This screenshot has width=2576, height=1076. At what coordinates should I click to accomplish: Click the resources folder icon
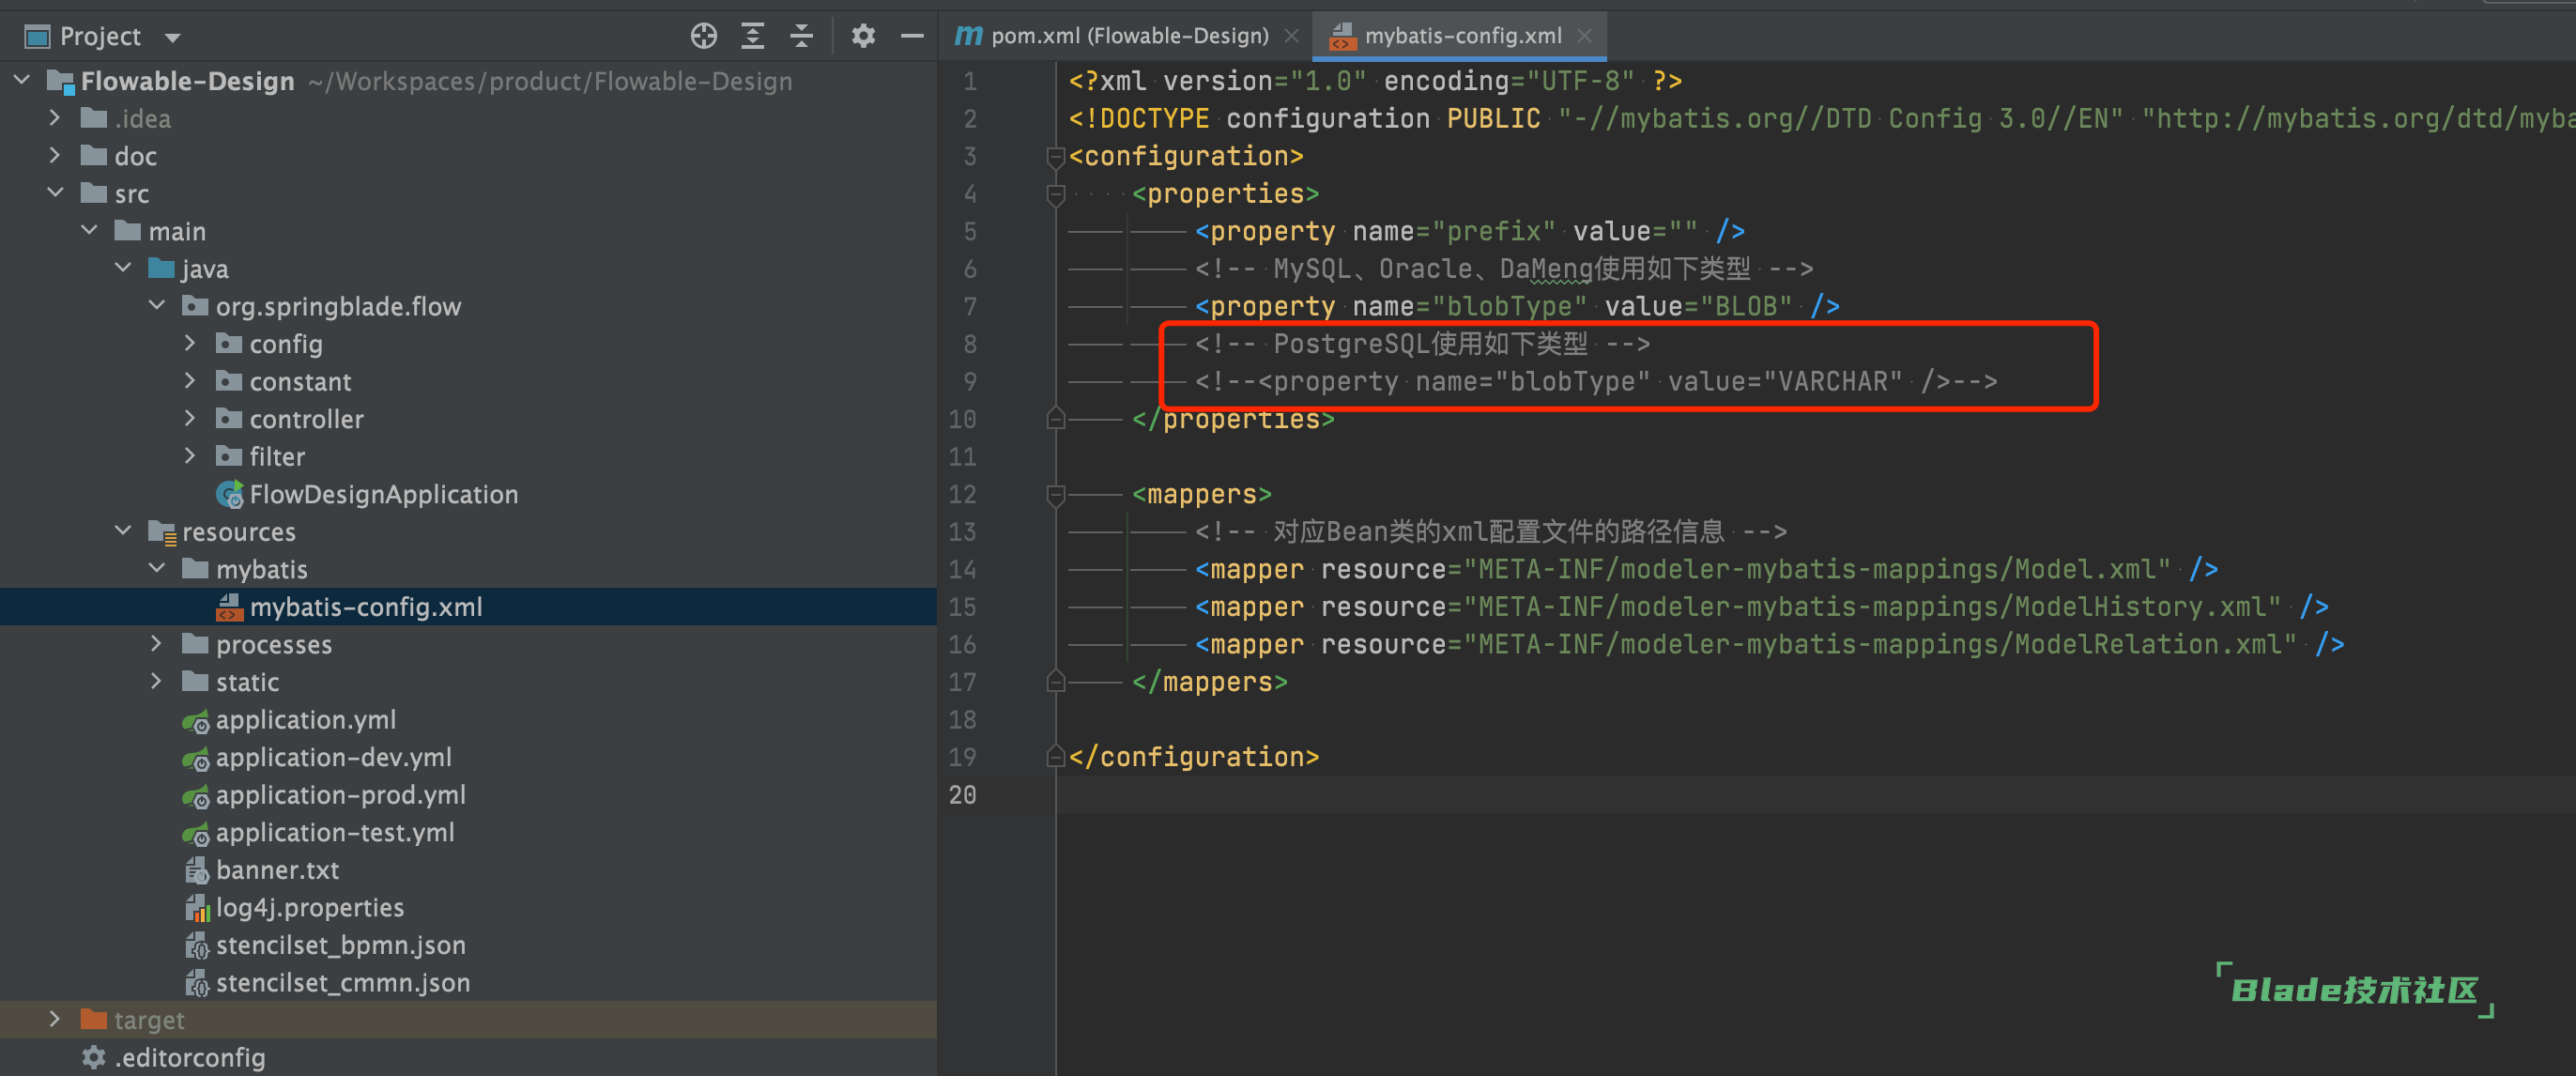coord(162,532)
